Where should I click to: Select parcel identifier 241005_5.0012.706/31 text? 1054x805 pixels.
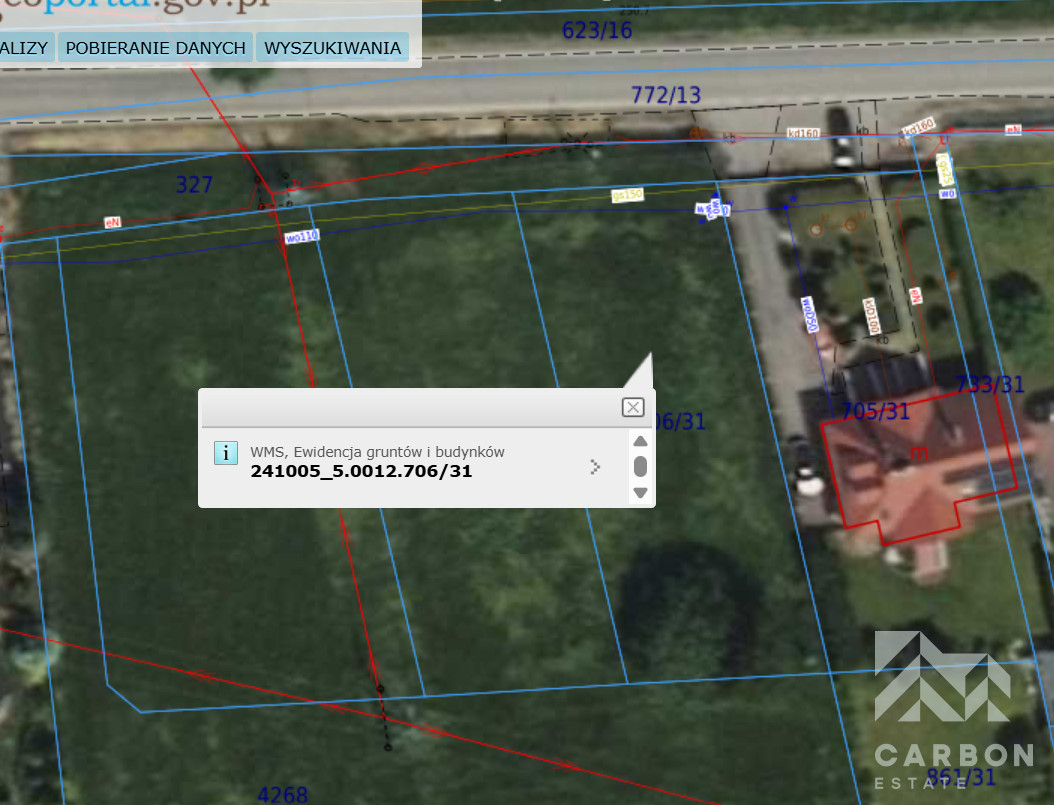pyautogui.click(x=361, y=471)
